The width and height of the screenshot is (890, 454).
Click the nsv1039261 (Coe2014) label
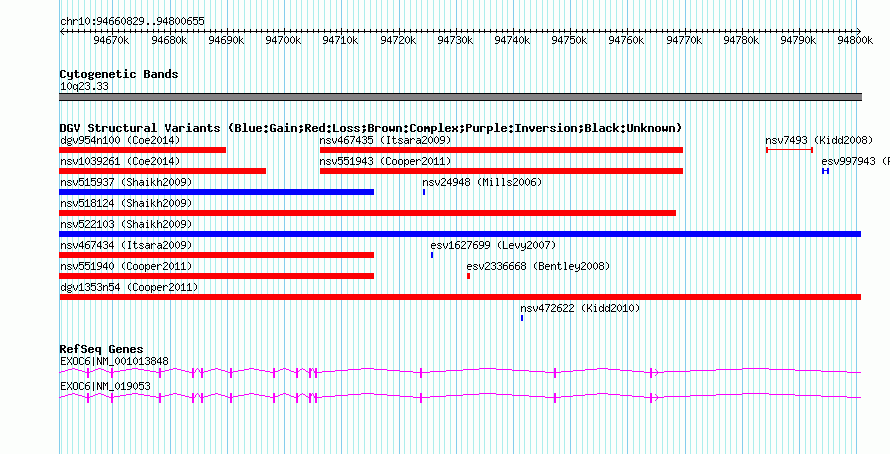pyautogui.click(x=120, y=161)
